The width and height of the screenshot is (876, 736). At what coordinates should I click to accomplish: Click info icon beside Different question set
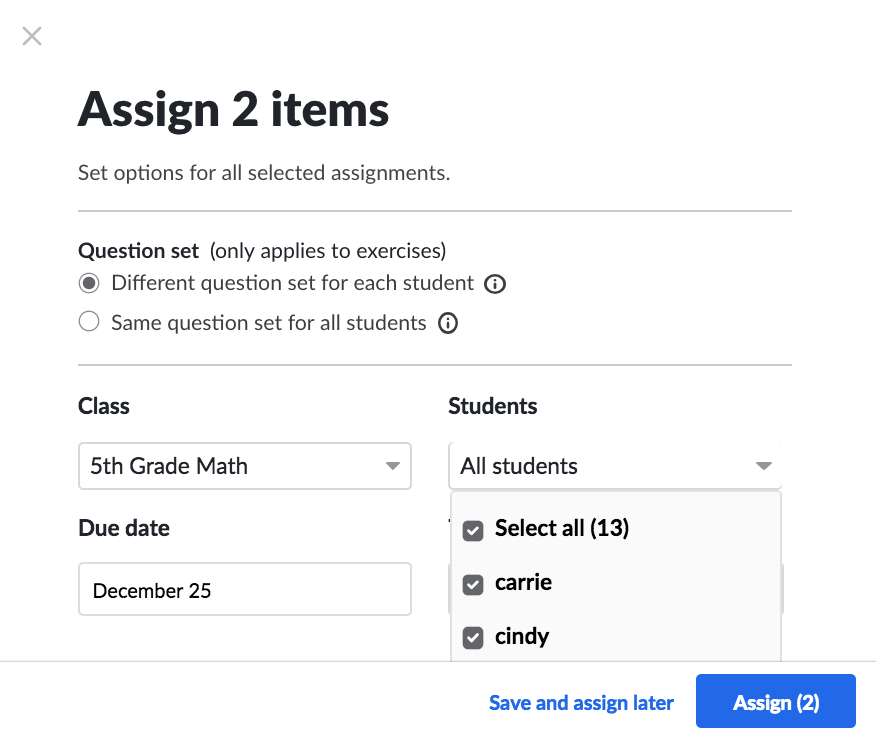[x=494, y=284]
